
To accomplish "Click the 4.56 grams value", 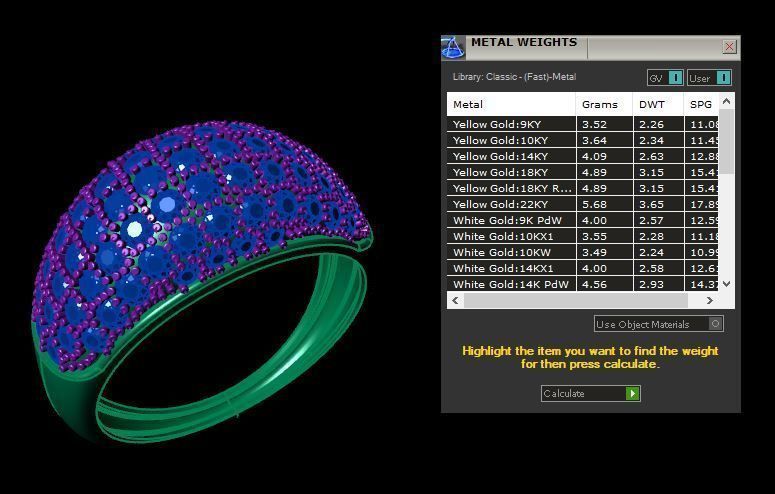I will coord(594,284).
